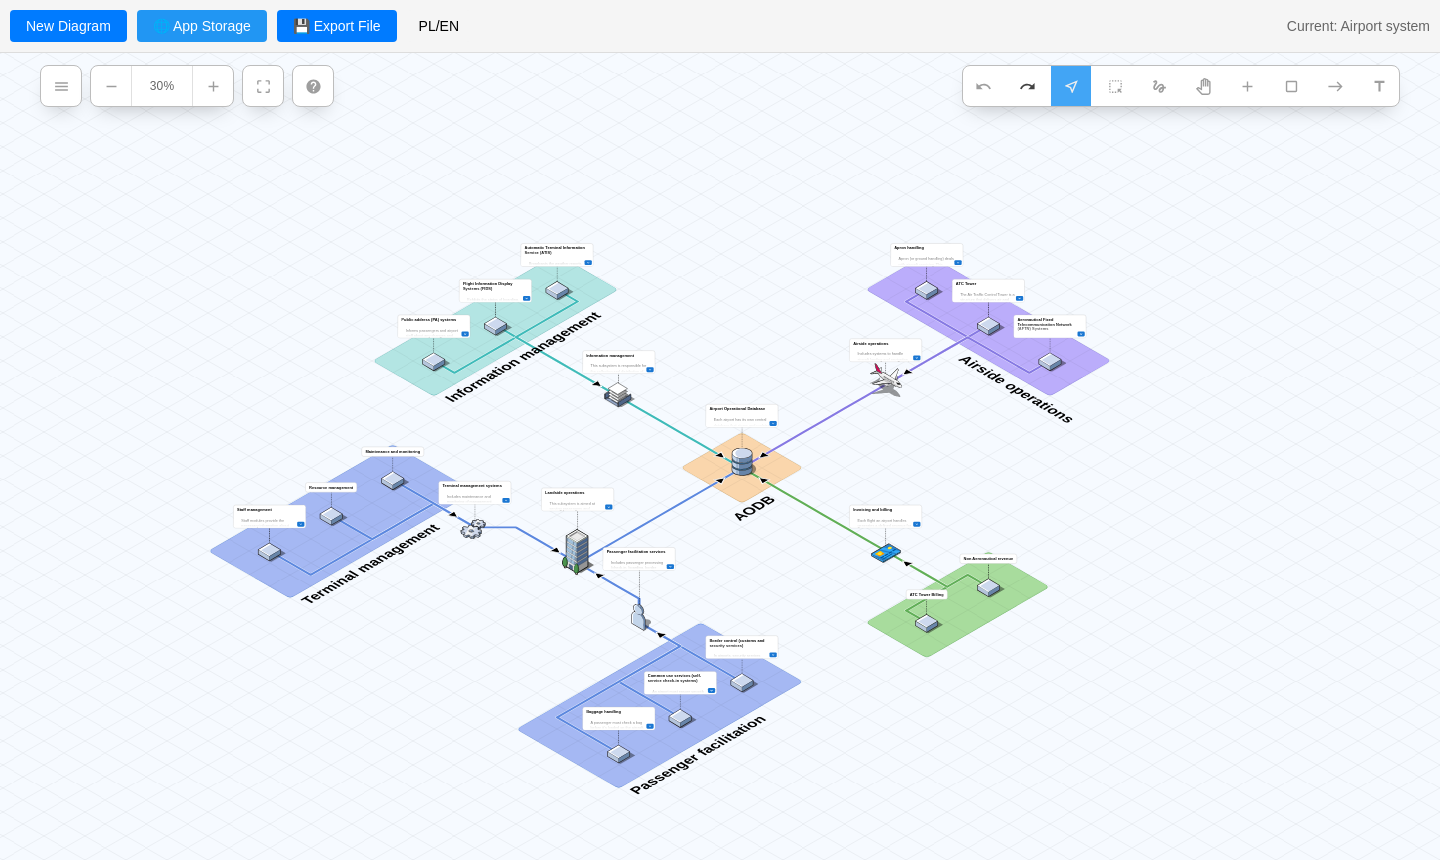Choose the rectangular lasso select tool
Viewport: 1440px width, 860px height.
click(x=1115, y=87)
